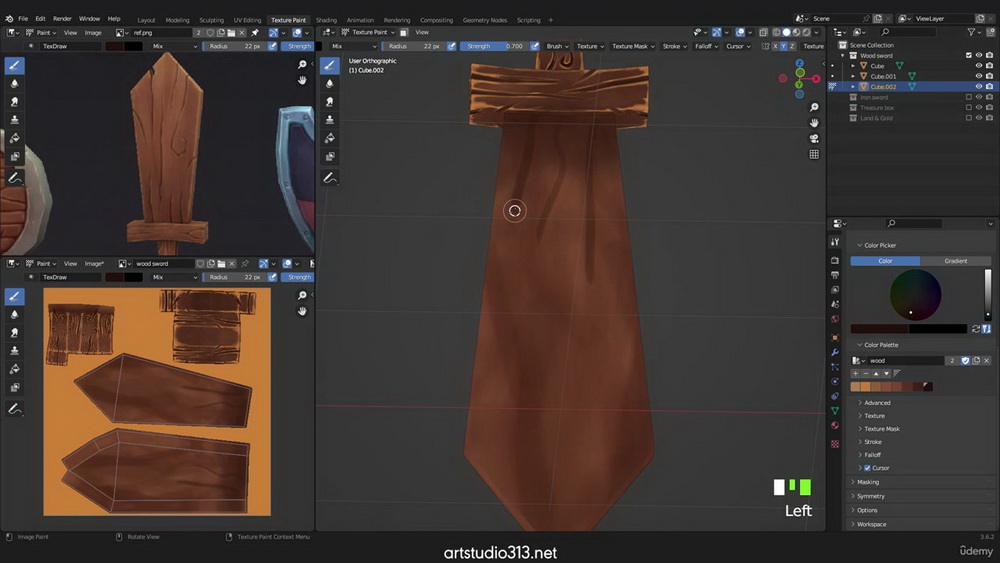Screen dimensions: 1000x563
Task: Expand the Cube.001 tree item
Action: pos(853,76)
